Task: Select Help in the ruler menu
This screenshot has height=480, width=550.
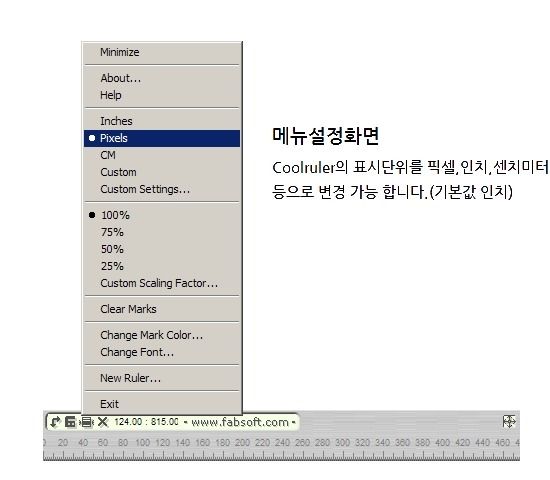Action: 162,95
